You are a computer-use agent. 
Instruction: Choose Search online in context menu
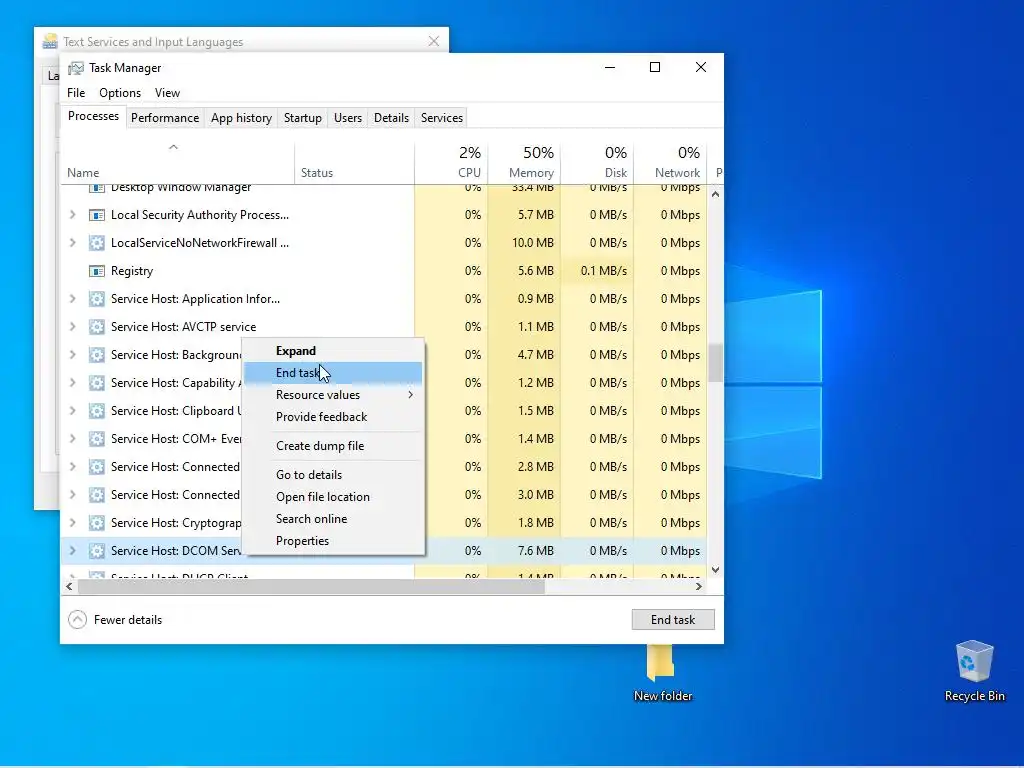point(333,519)
